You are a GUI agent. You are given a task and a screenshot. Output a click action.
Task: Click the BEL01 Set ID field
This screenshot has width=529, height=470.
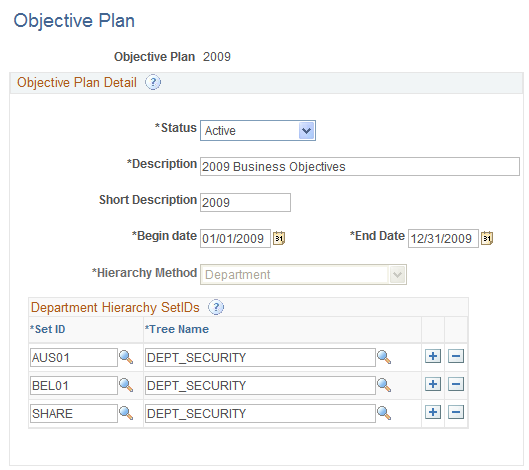(74, 386)
